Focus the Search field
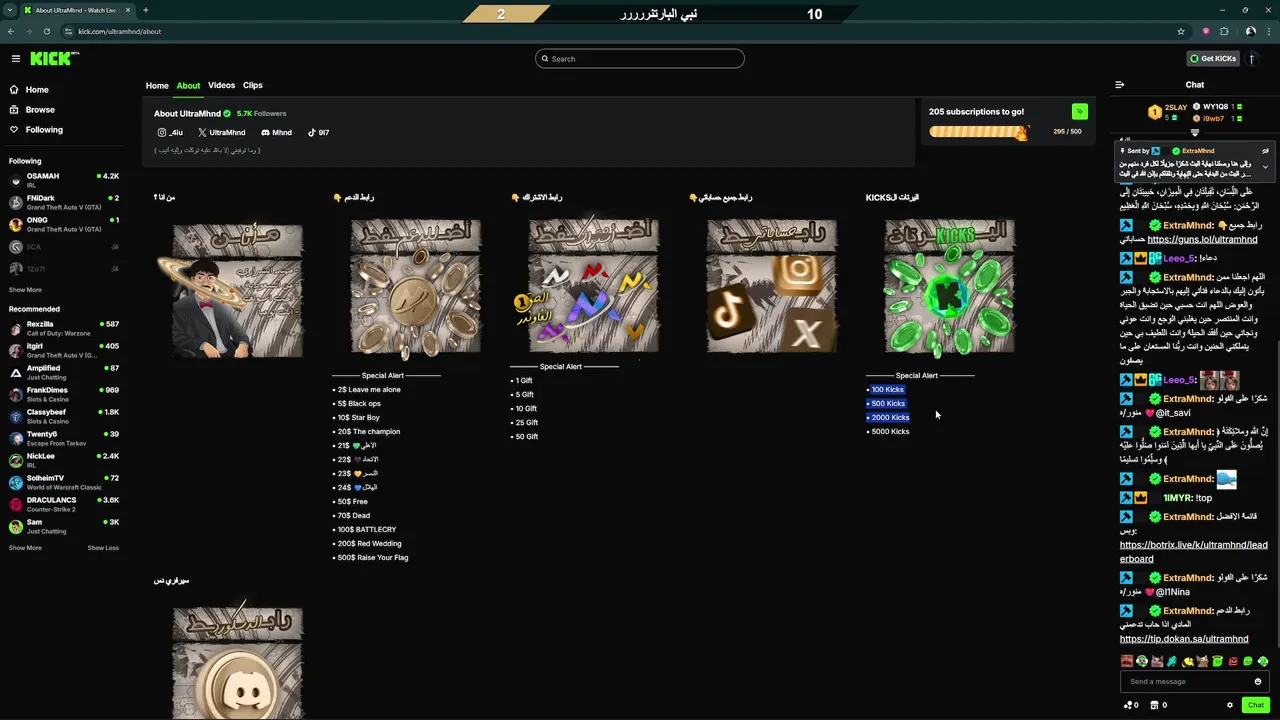Screen dimensions: 1280x720 [640, 59]
